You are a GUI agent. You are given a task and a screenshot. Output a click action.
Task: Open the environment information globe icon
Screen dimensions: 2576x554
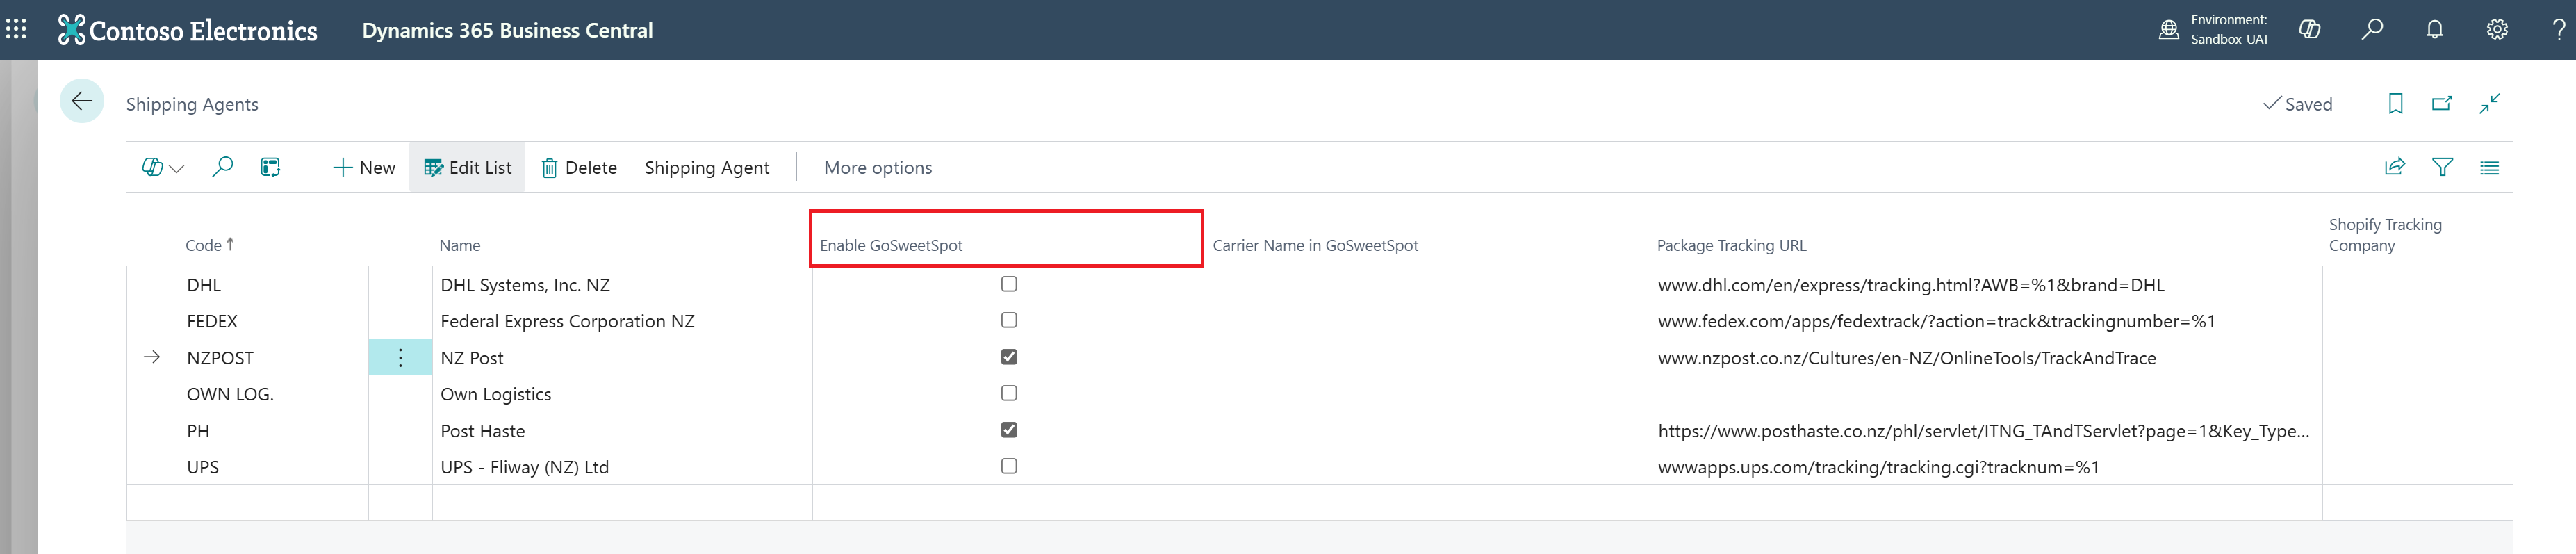point(2168,30)
